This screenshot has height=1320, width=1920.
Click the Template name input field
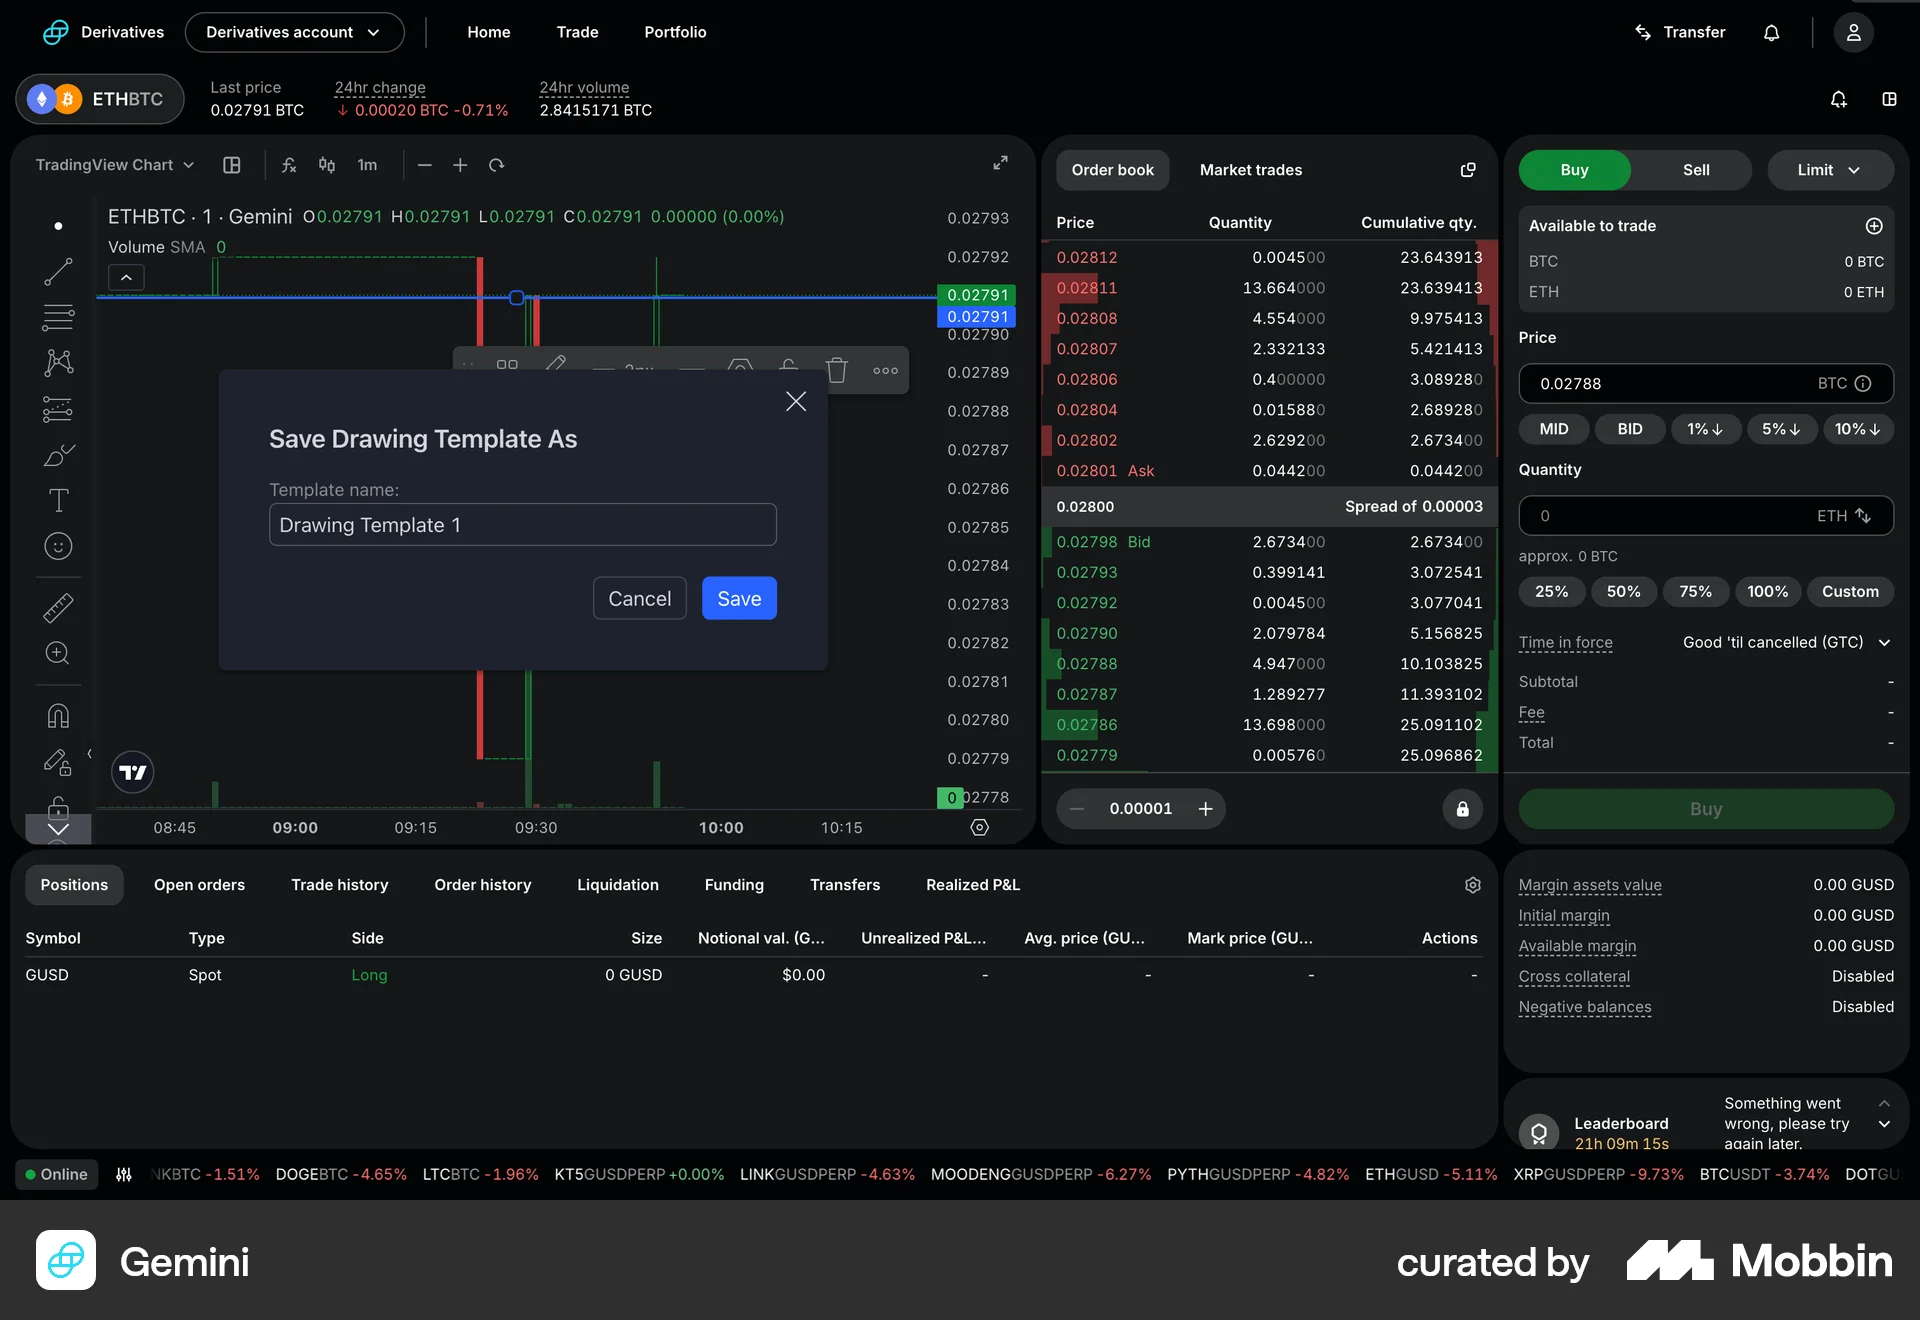522,525
